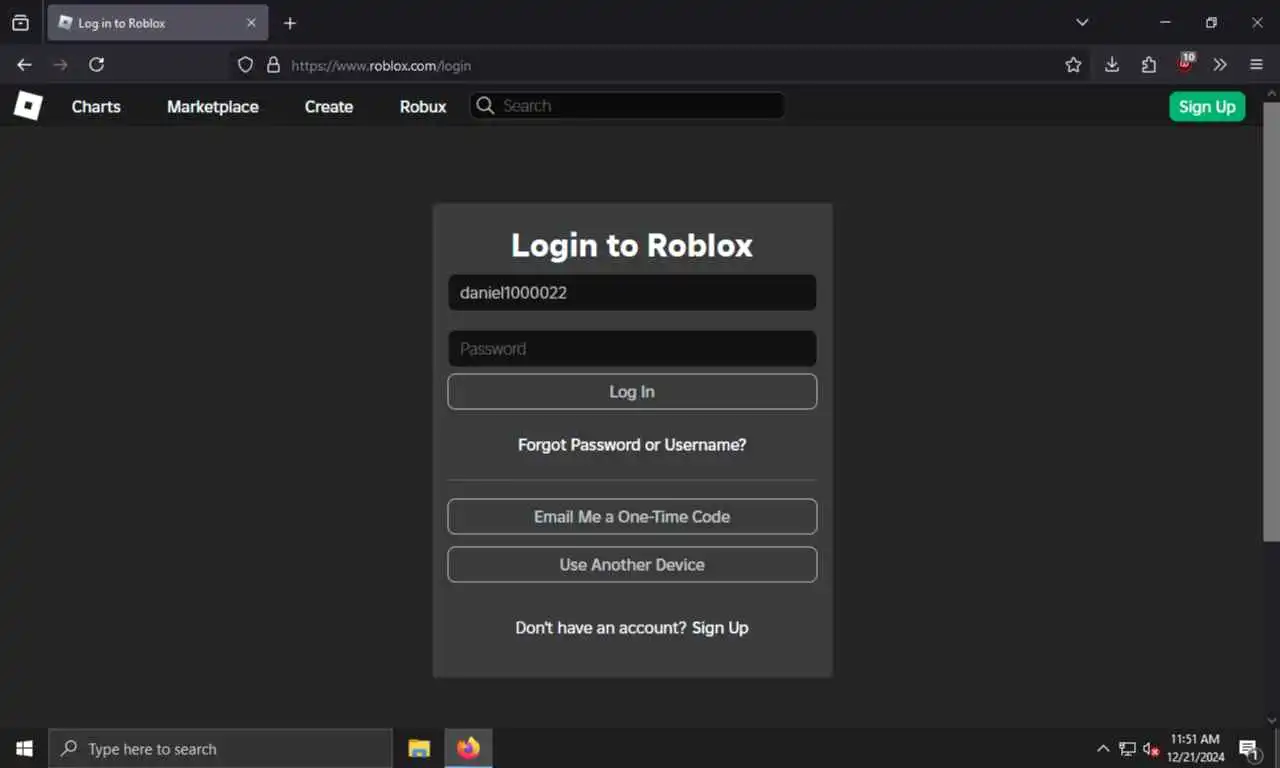
Task: Click the Use Another Device button
Action: [632, 565]
